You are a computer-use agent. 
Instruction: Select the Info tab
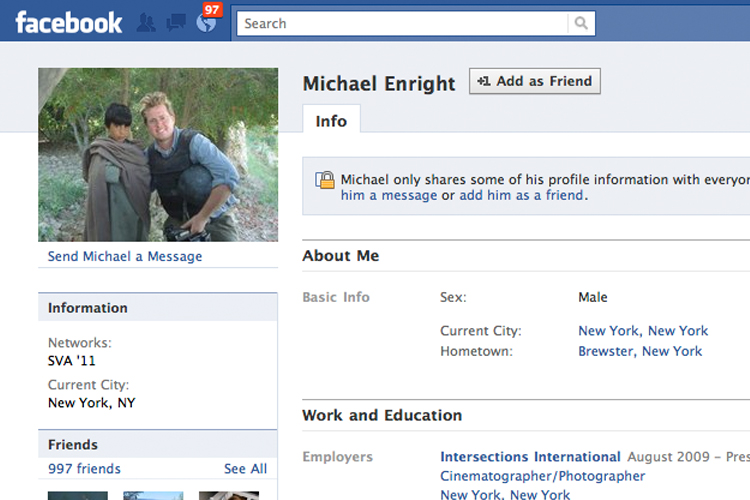click(331, 121)
